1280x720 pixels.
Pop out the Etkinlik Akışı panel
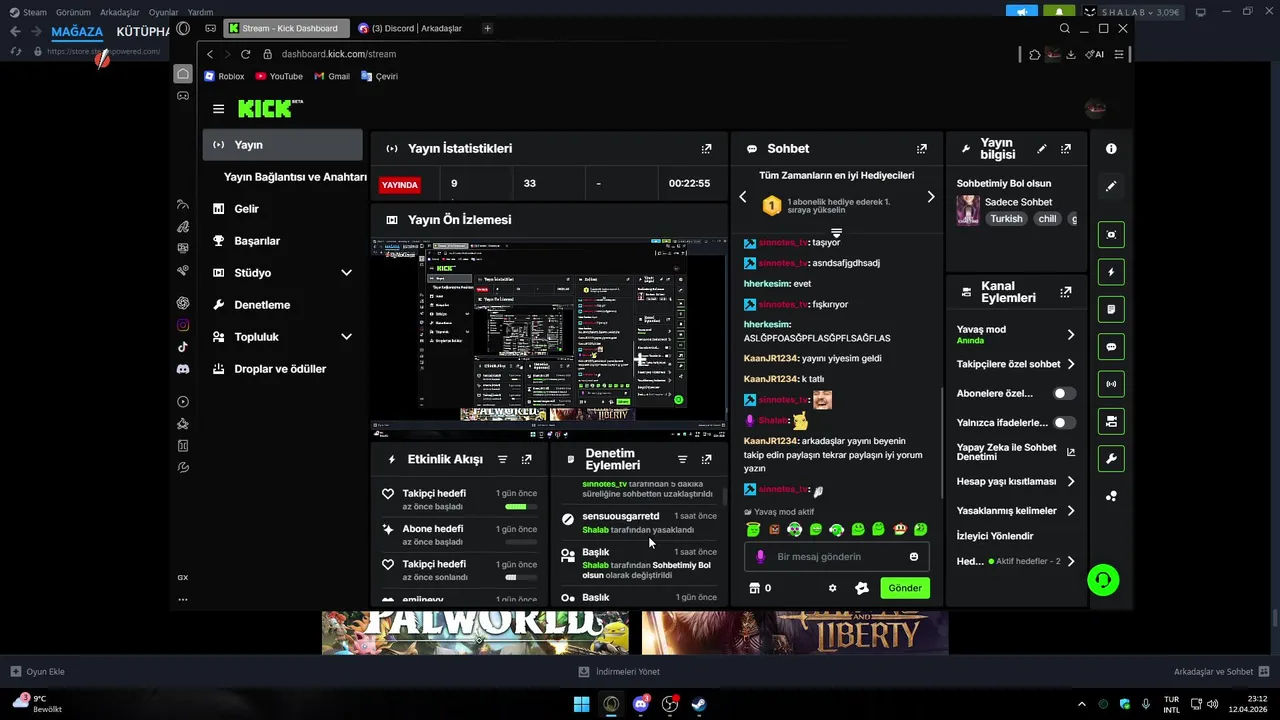(526, 459)
